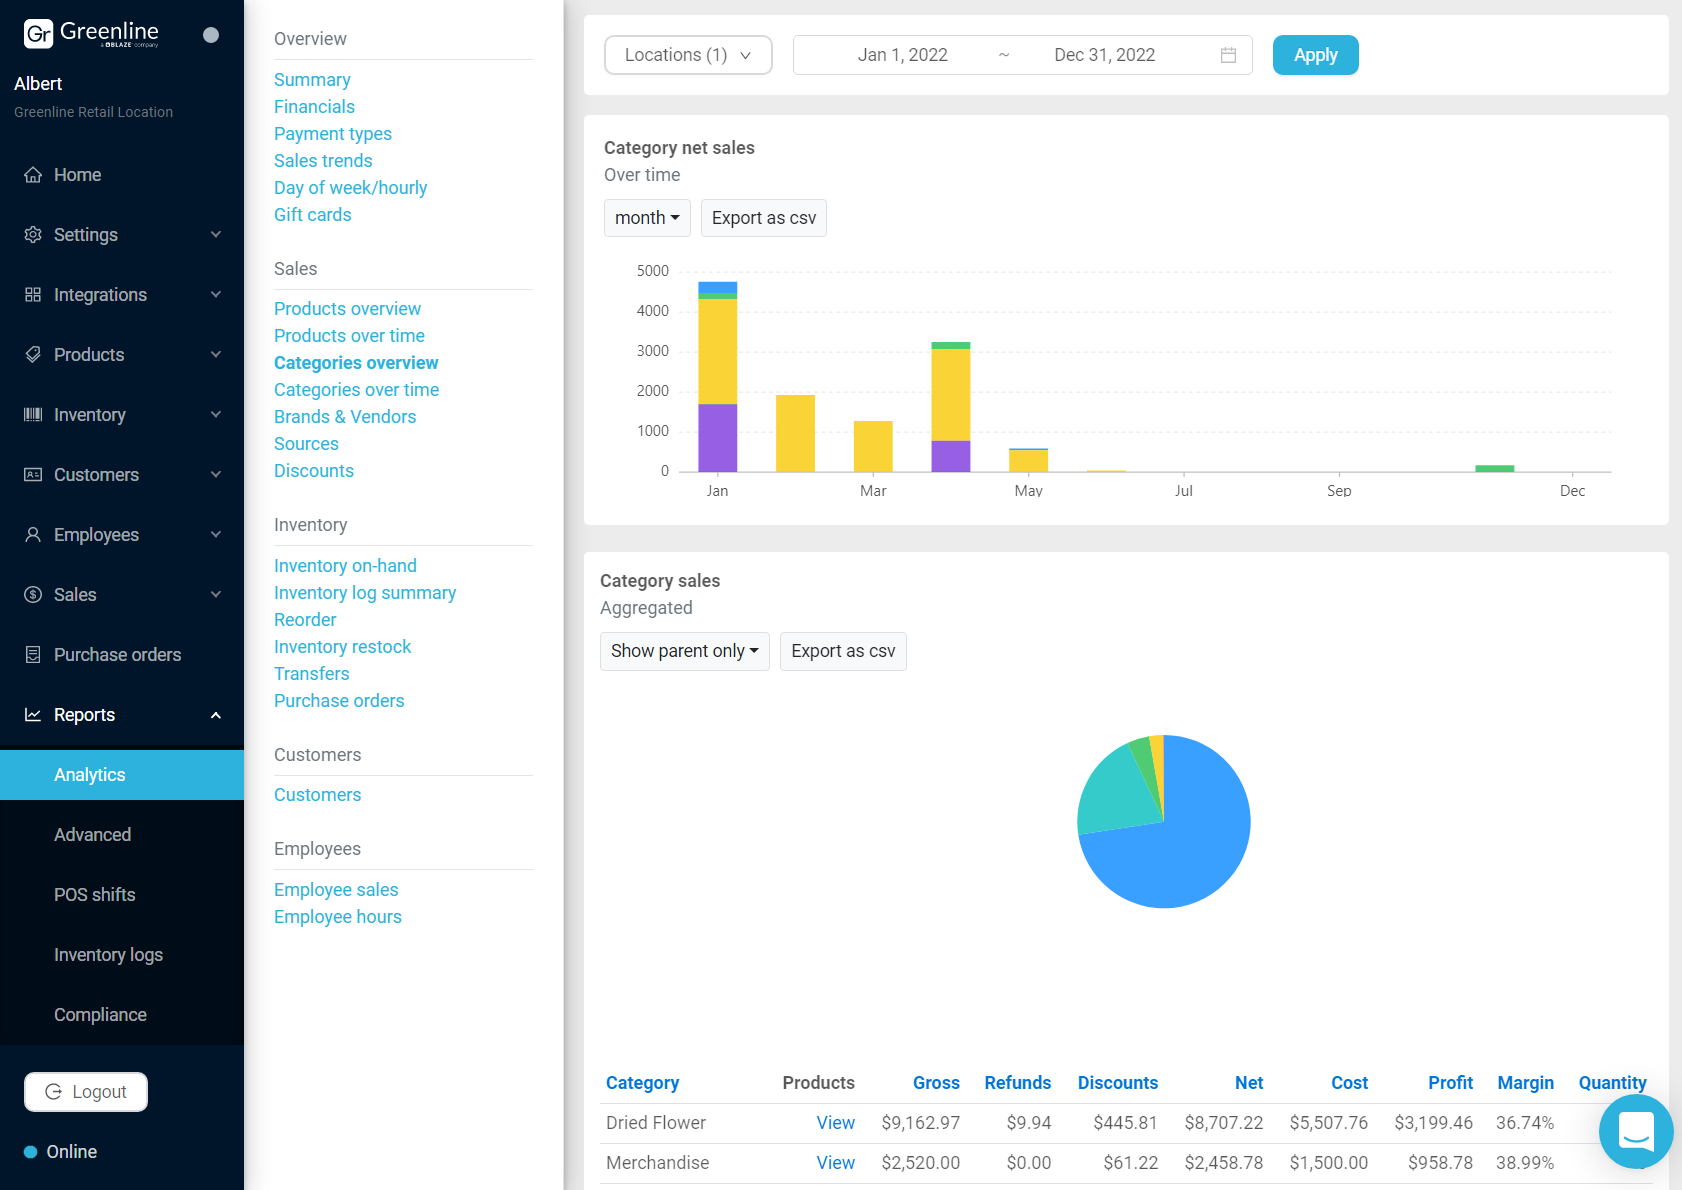Click the Jan 1, 2022 start date field

click(902, 55)
